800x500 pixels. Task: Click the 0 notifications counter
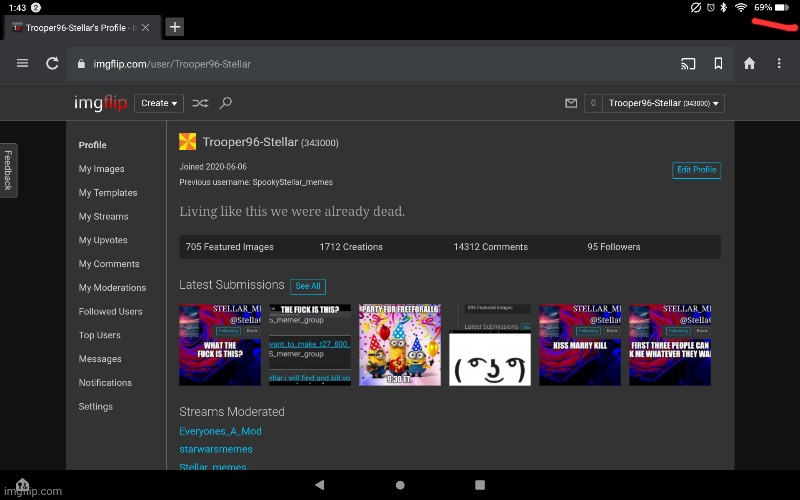tap(593, 103)
